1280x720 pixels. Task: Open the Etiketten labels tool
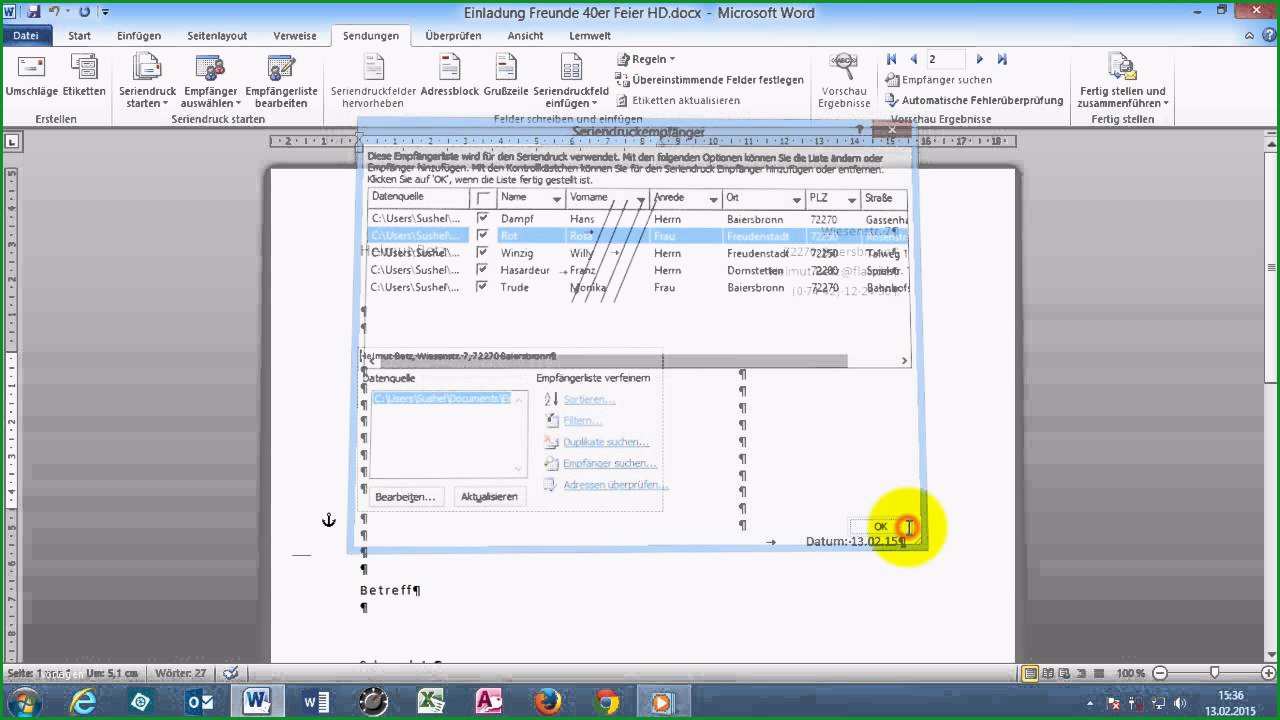[84, 77]
